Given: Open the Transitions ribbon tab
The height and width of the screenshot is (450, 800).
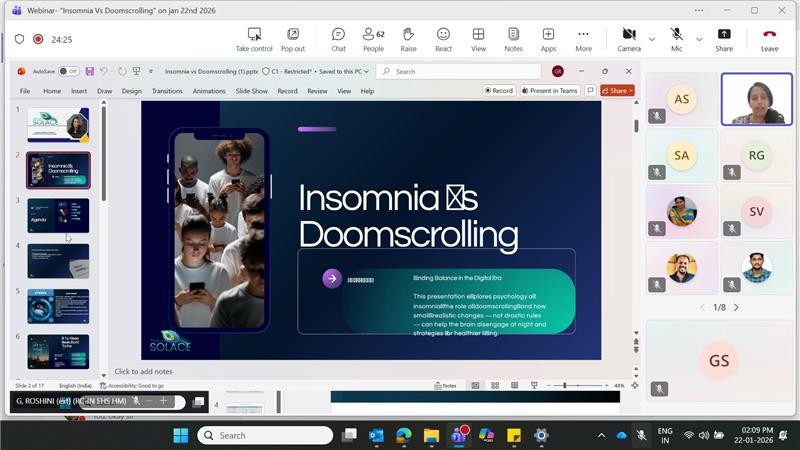Looking at the screenshot, I should click(x=167, y=91).
